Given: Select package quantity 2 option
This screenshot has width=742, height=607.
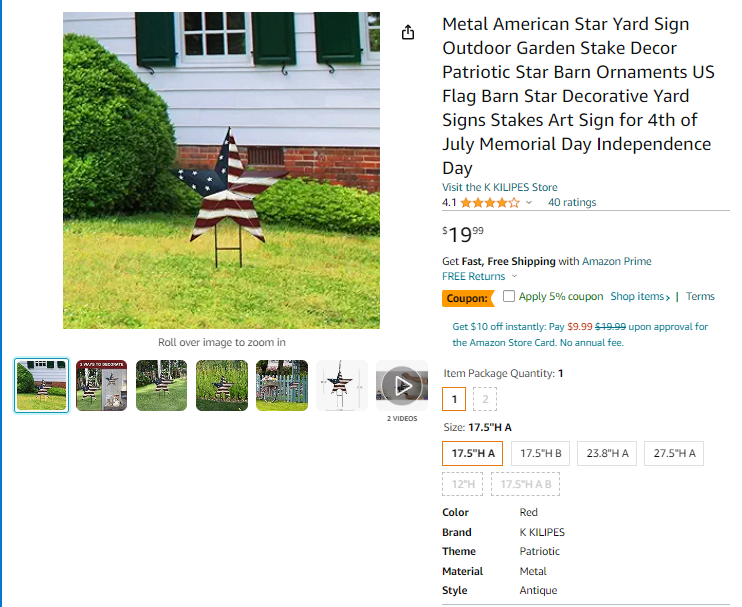Looking at the screenshot, I should click(485, 399).
